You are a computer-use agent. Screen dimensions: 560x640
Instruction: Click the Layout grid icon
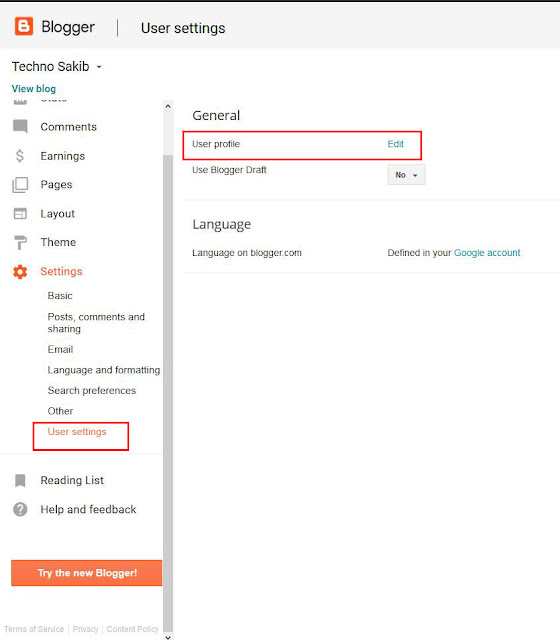click(20, 213)
